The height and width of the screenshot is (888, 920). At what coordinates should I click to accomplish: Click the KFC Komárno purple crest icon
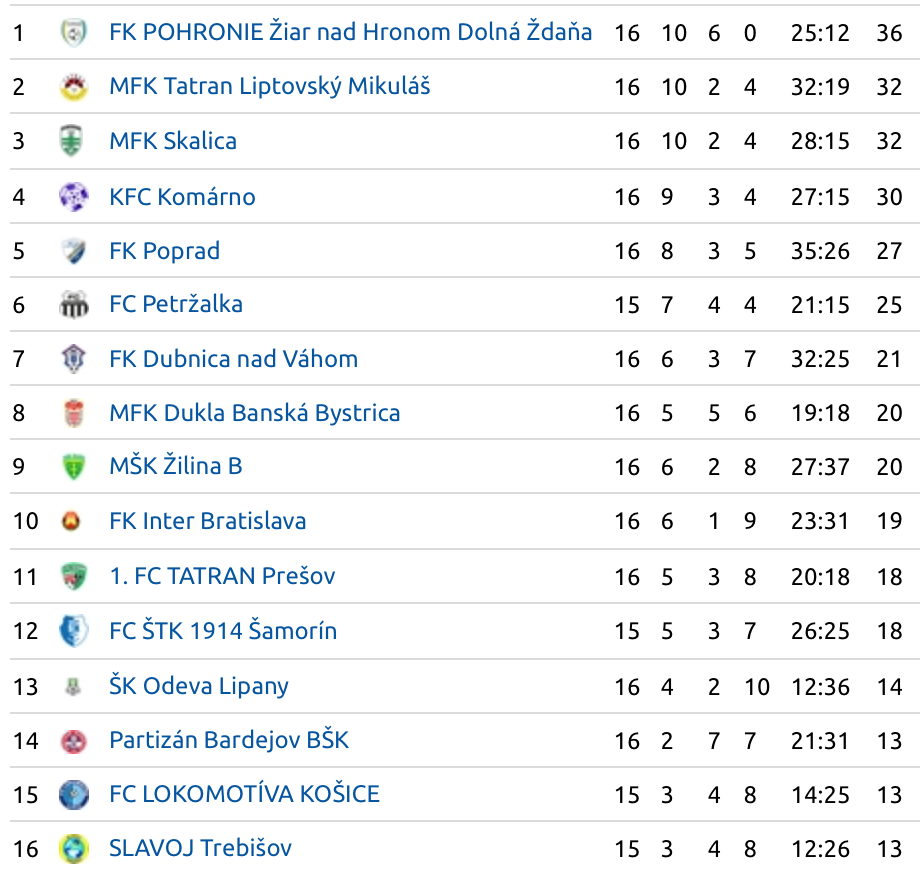[x=74, y=197]
